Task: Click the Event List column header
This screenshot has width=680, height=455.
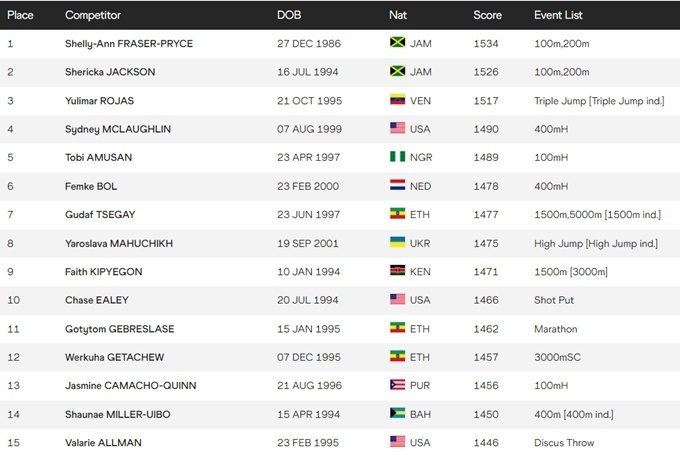Action: (x=558, y=15)
